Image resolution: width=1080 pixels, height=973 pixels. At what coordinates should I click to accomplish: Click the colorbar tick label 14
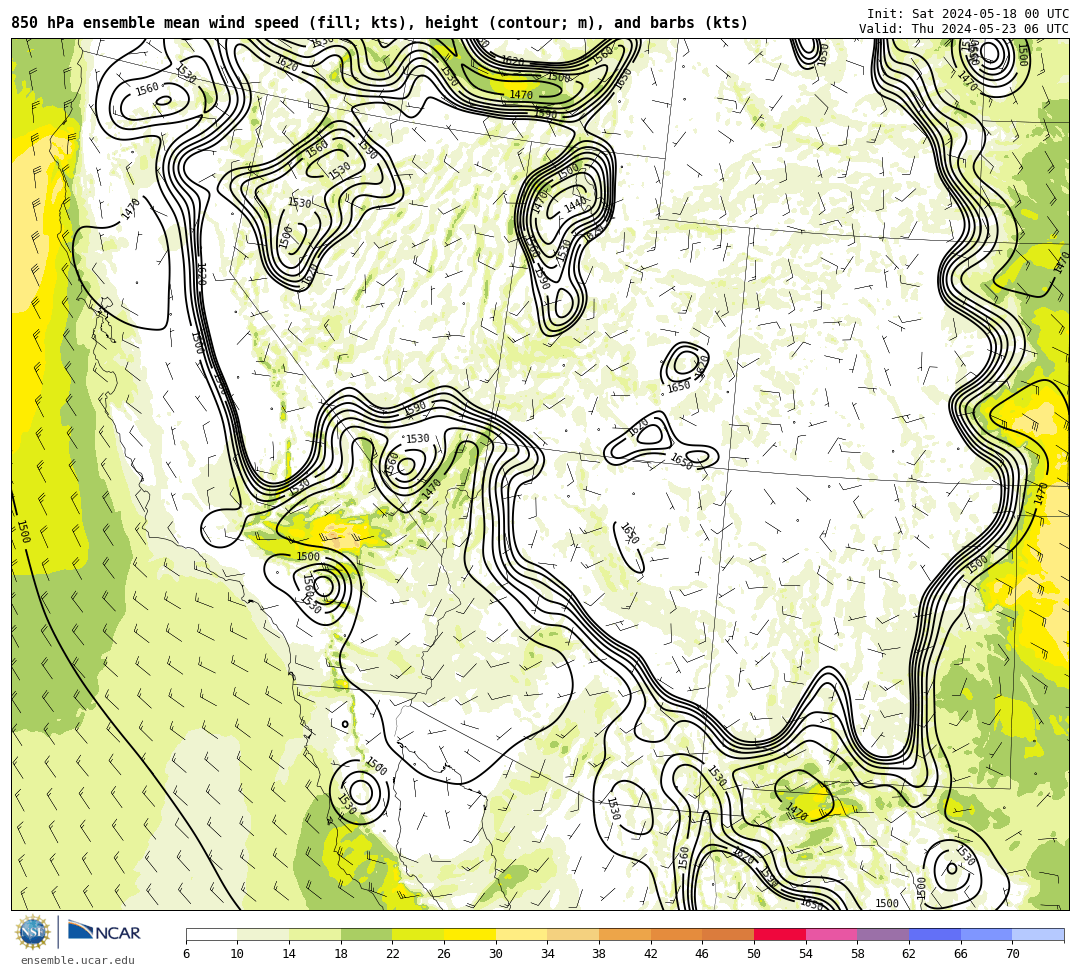pyautogui.click(x=289, y=954)
